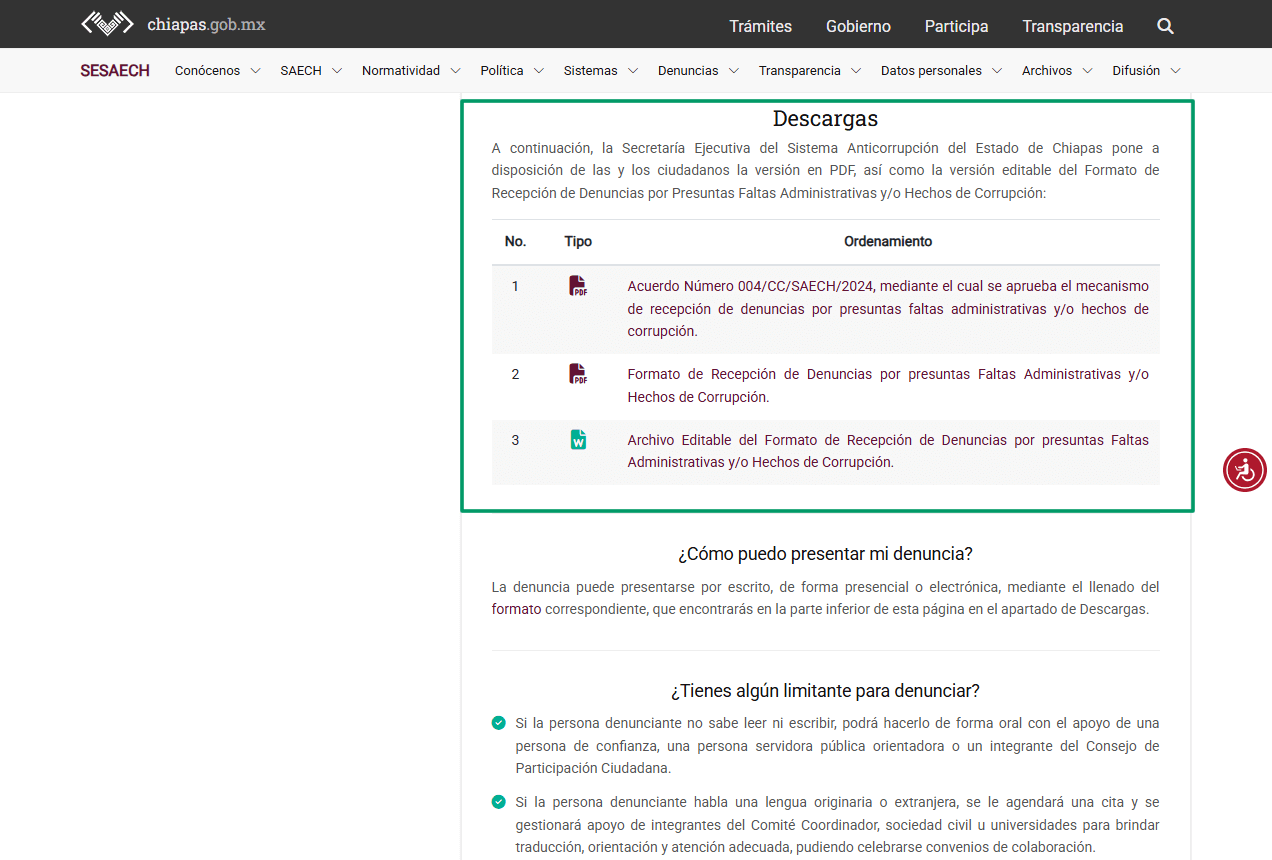The height and width of the screenshot is (860, 1272).
Task: Click the PDF icon for Acuerdo Número 004
Action: pyautogui.click(x=578, y=286)
